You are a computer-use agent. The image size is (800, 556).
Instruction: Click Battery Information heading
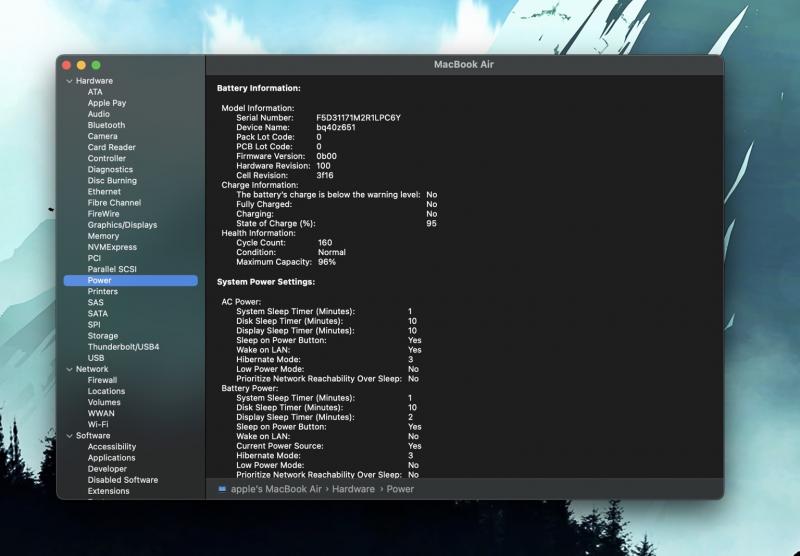(259, 88)
